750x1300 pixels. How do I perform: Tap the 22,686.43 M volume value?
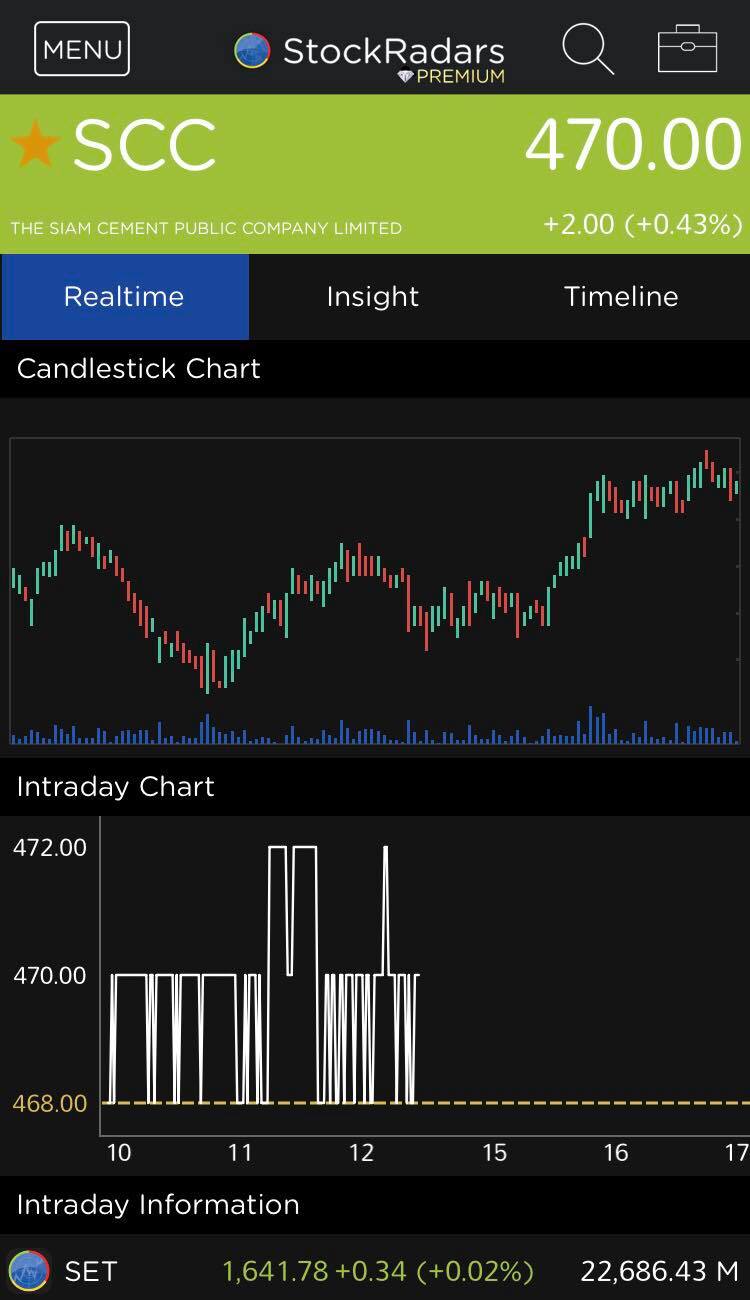click(x=659, y=1271)
